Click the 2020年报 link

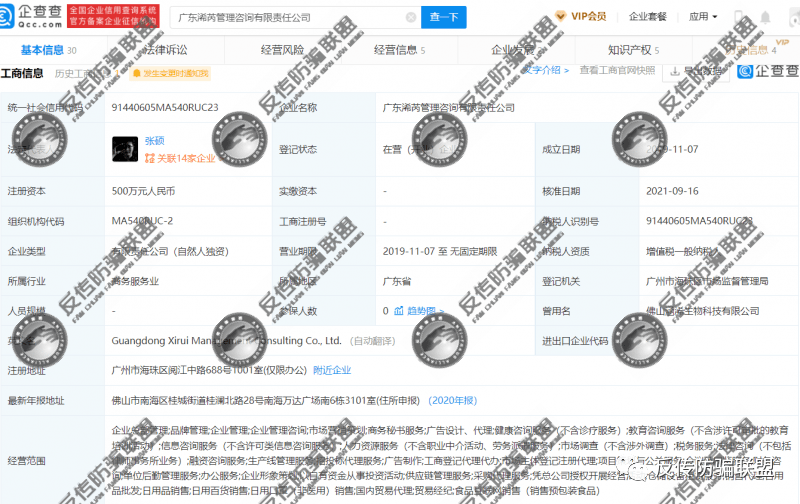454,400
